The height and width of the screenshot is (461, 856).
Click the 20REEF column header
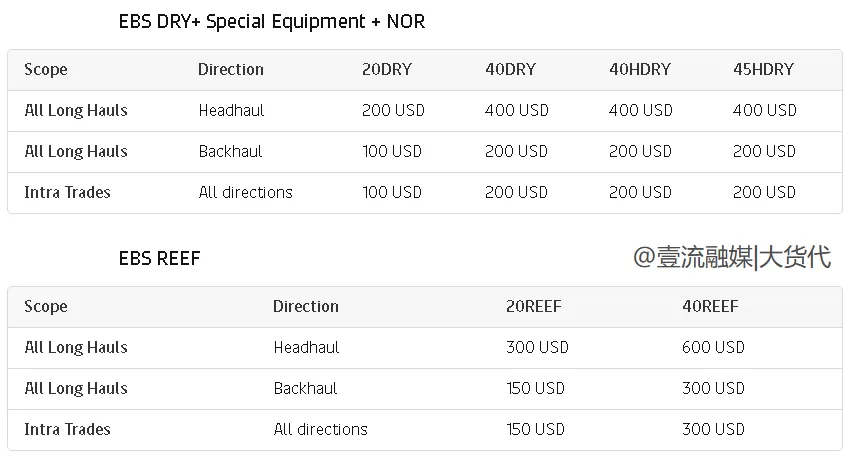533,307
